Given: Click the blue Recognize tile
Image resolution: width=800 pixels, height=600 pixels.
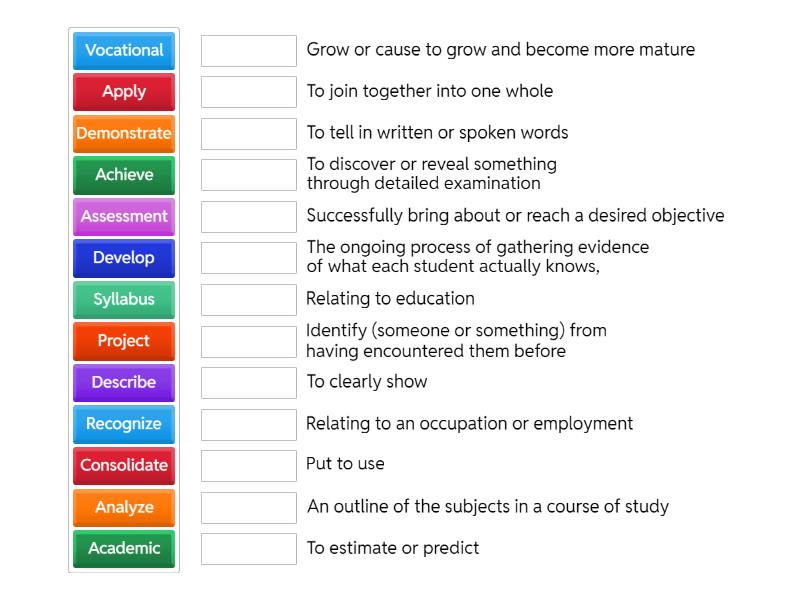Looking at the screenshot, I should click(x=124, y=424).
